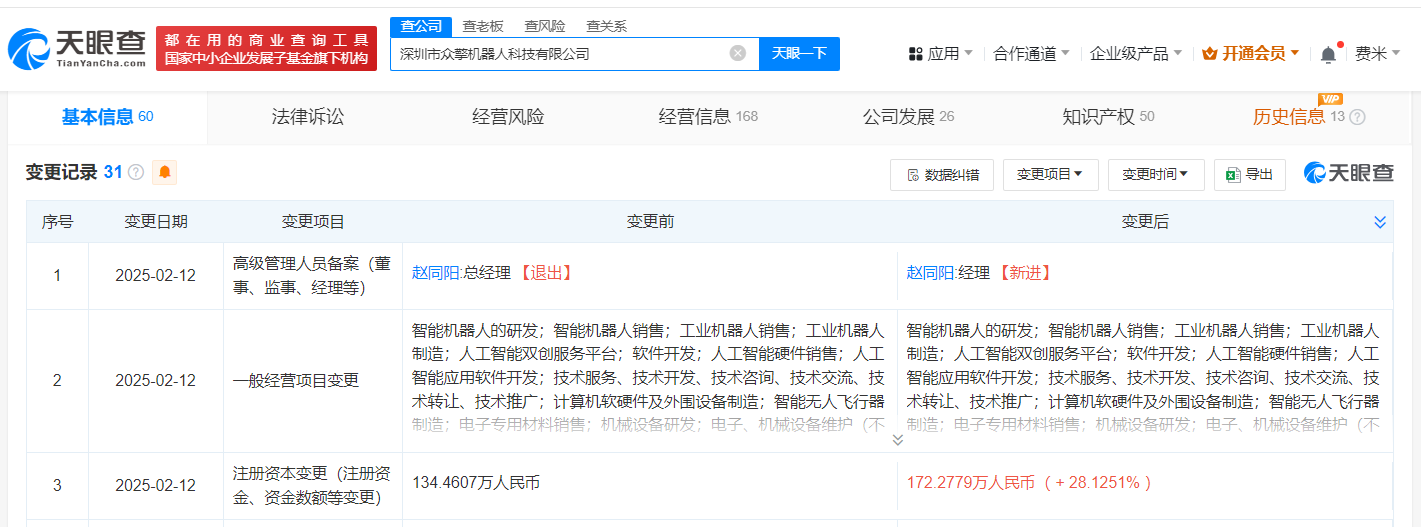Click the orange alert bell beside 变更记录
1421x527 pixels.
(x=165, y=173)
